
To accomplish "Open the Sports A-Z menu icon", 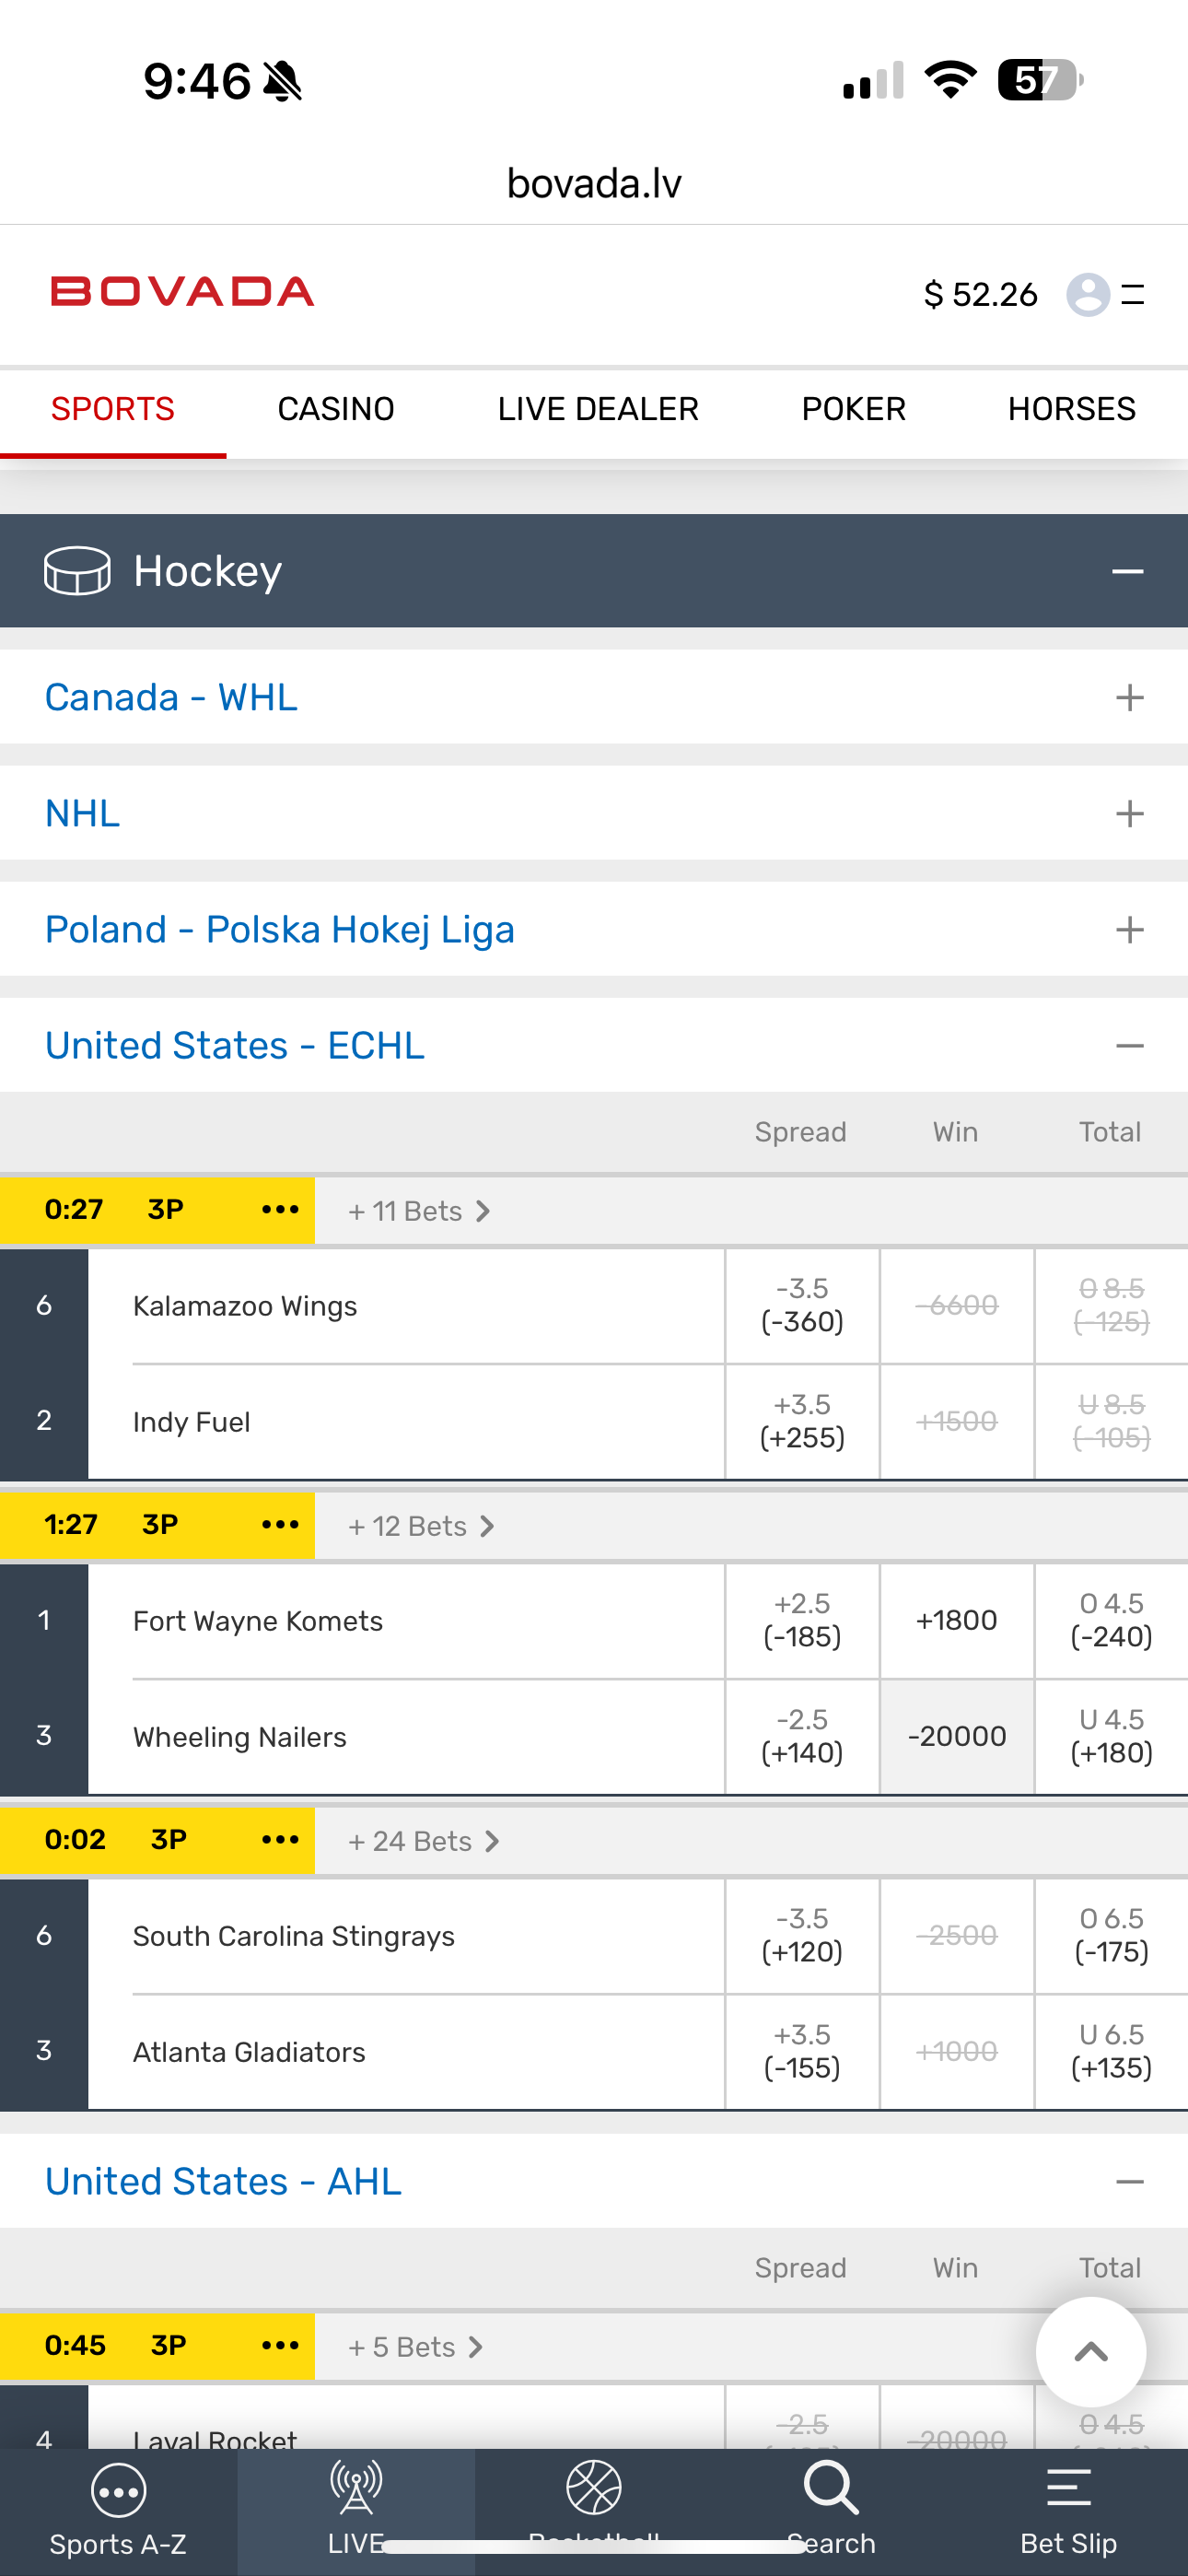I will (x=118, y=2490).
